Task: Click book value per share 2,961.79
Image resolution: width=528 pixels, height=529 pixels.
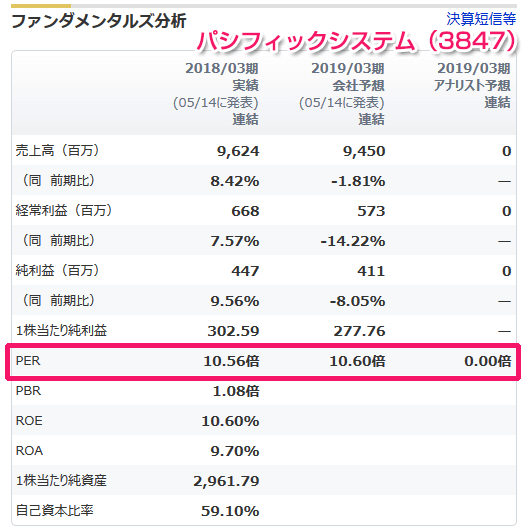Action: point(226,481)
